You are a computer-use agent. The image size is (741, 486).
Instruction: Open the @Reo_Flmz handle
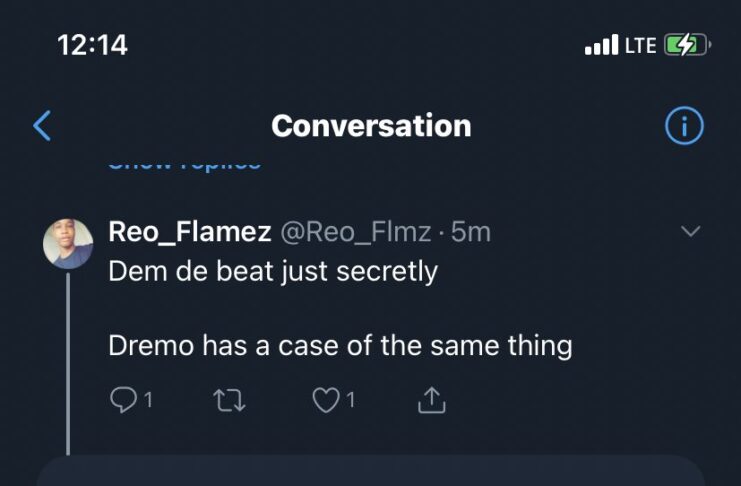pos(355,233)
